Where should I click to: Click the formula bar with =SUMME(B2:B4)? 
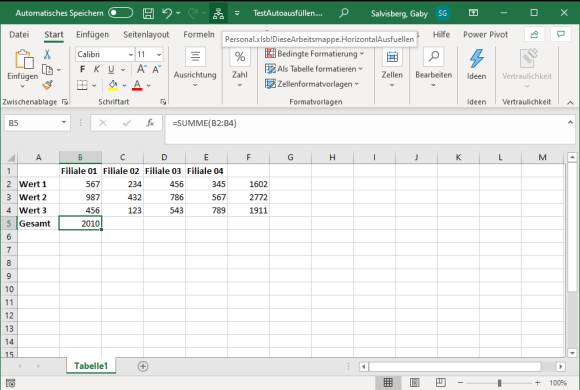click(366, 128)
